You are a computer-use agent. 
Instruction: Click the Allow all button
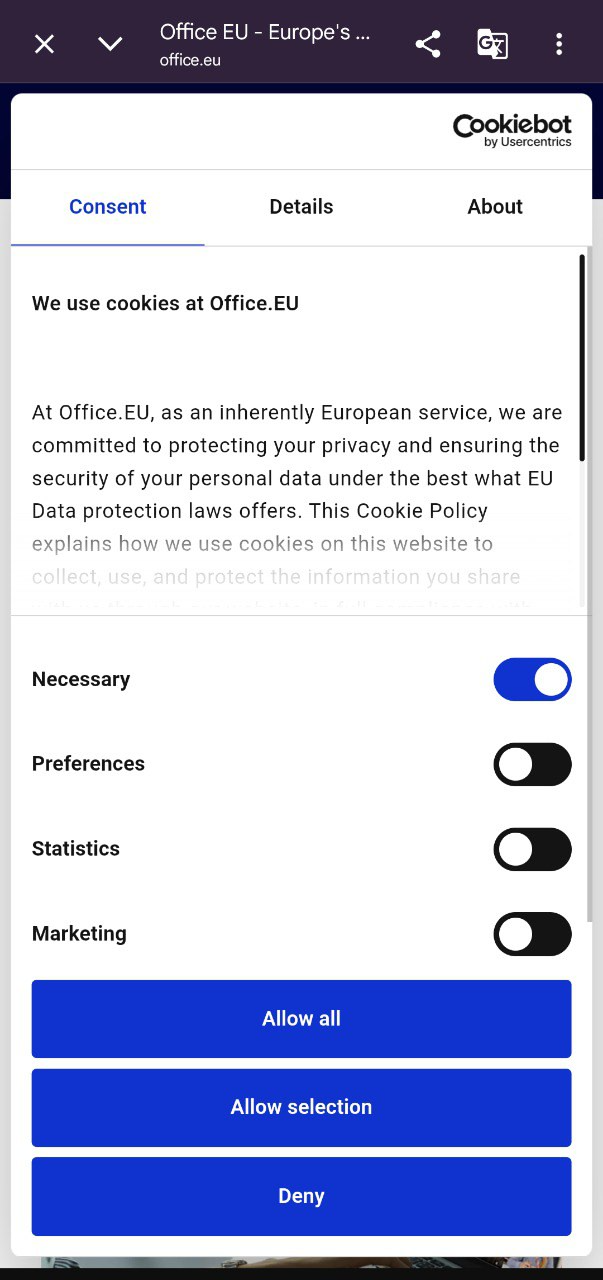click(301, 1018)
